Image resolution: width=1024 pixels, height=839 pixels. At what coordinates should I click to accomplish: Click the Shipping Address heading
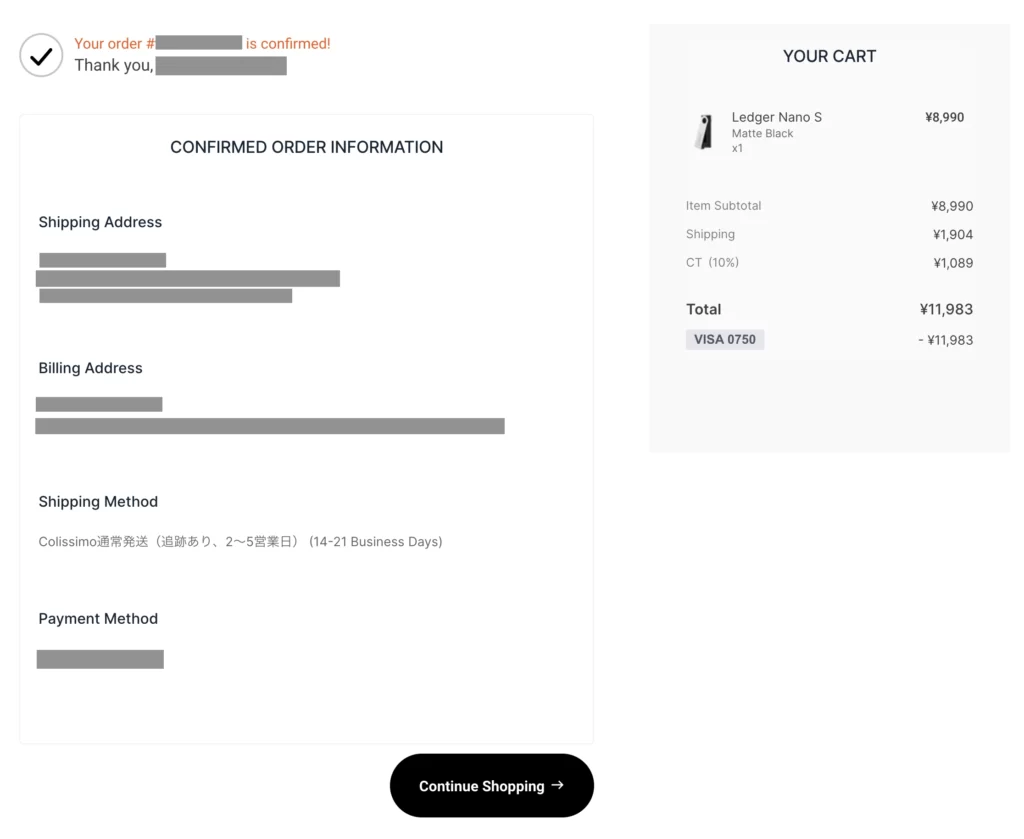(100, 222)
